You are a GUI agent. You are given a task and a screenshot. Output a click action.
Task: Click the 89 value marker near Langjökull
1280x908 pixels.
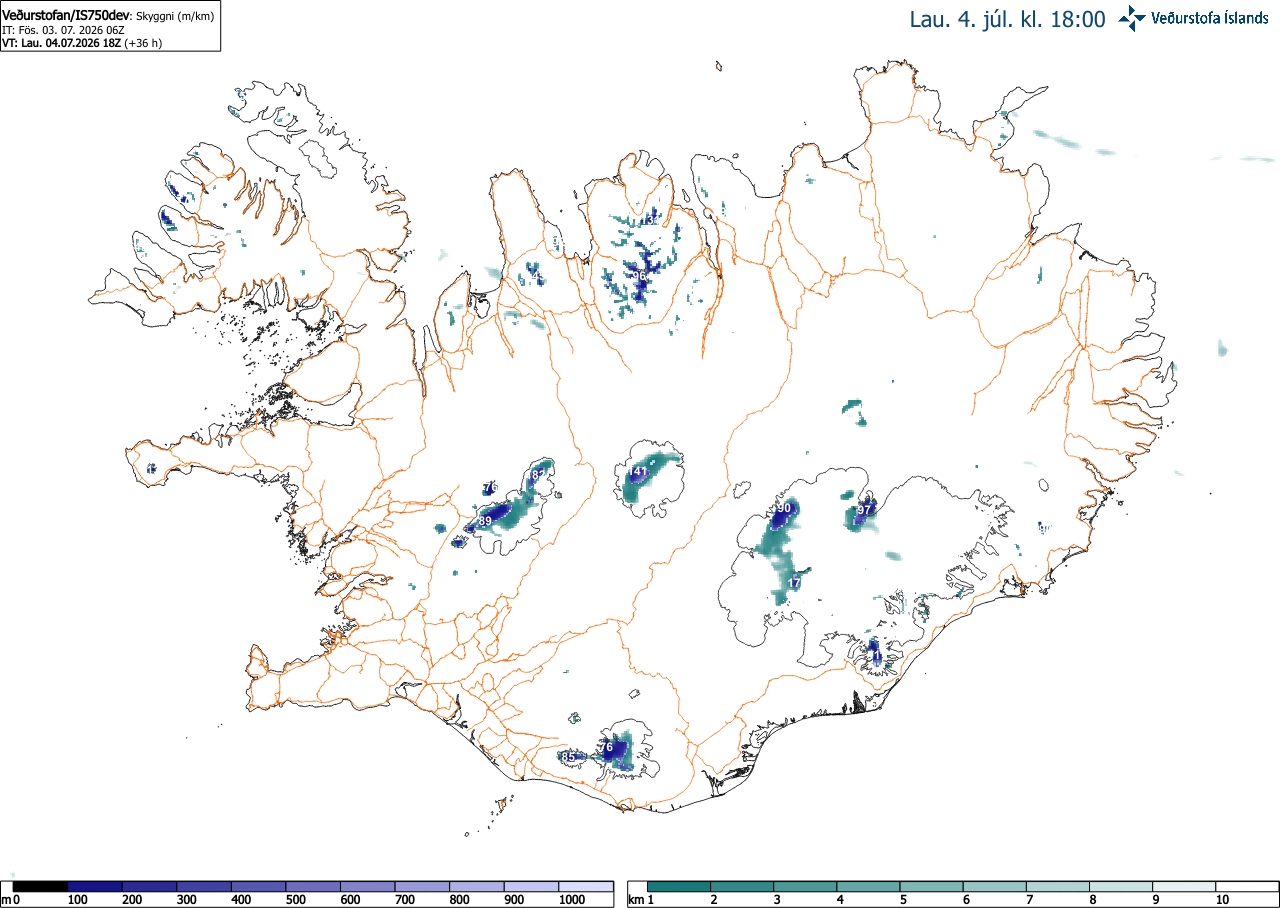[485, 522]
